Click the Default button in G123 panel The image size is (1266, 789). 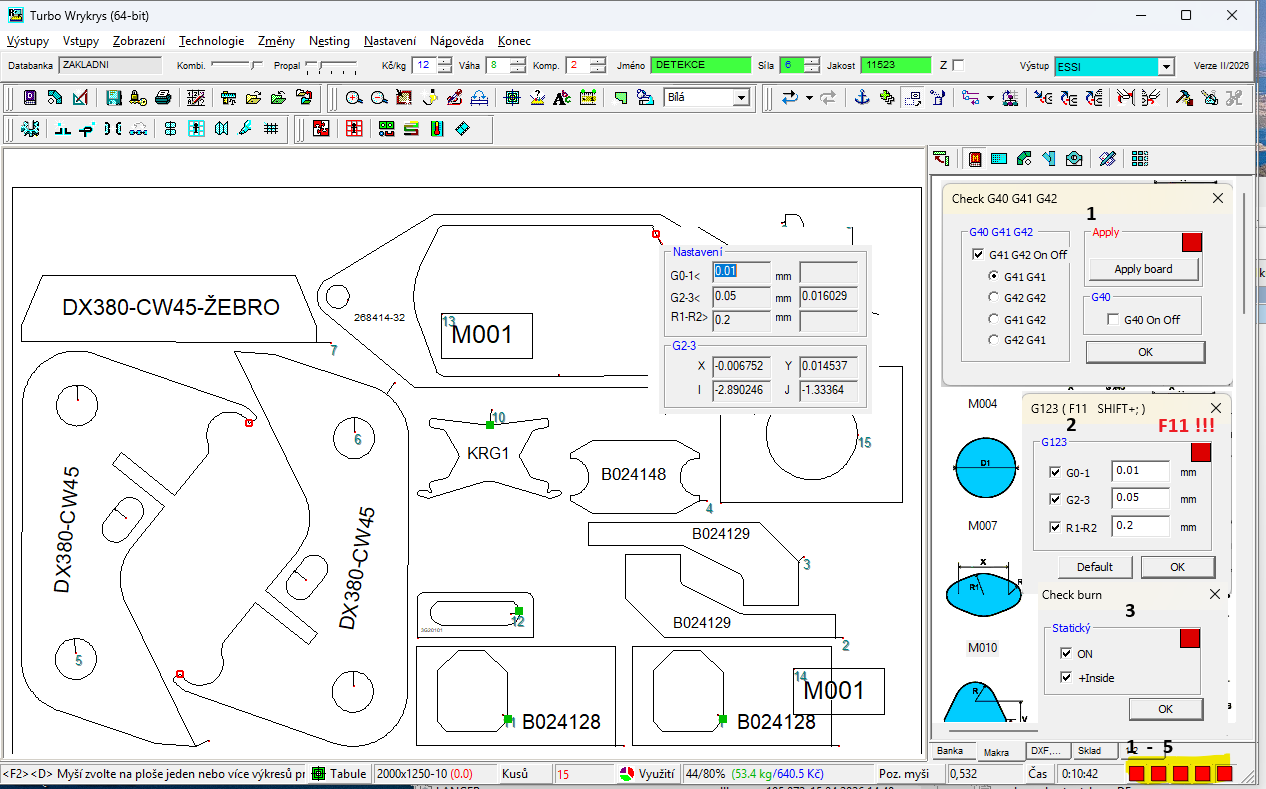click(x=1094, y=567)
